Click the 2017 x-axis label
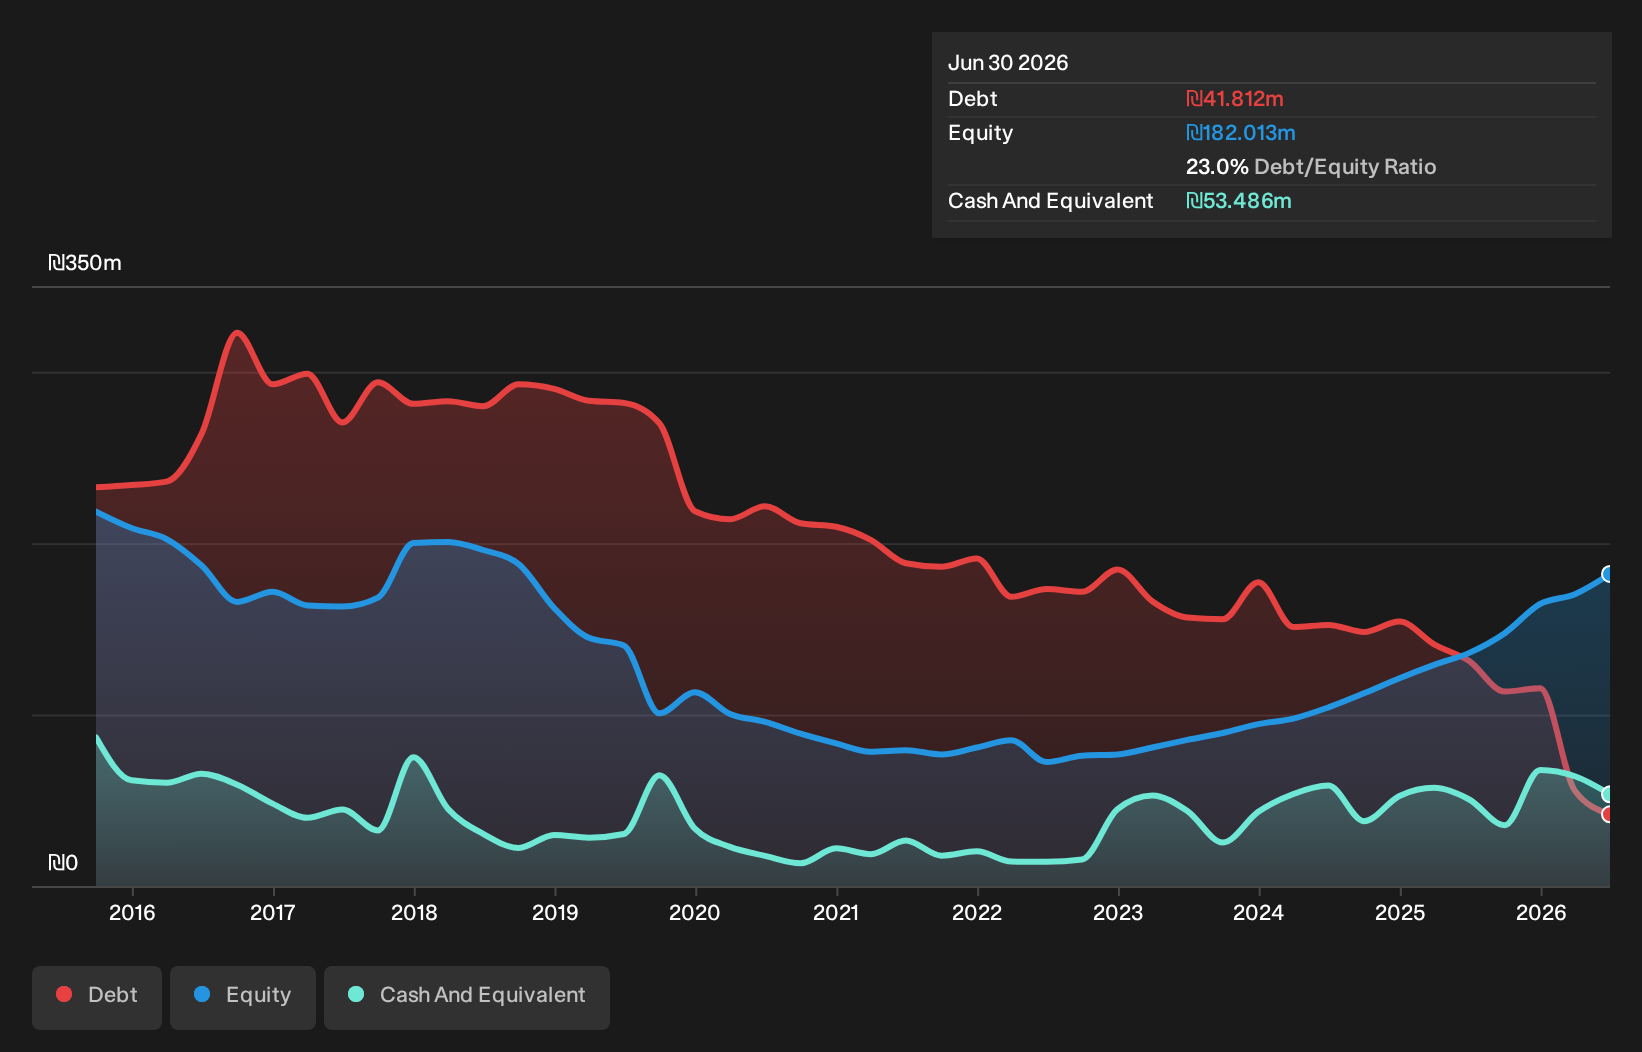Screen dimensions: 1642x1052 272,912
